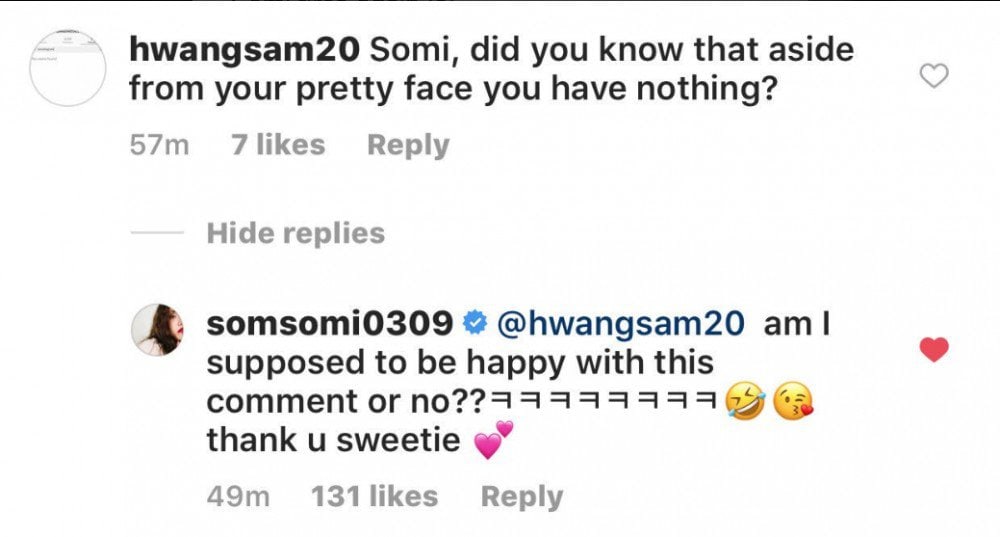Click the "thank u sweetie" reply text
Screen dimensions: 1000x537
click(x=333, y=440)
